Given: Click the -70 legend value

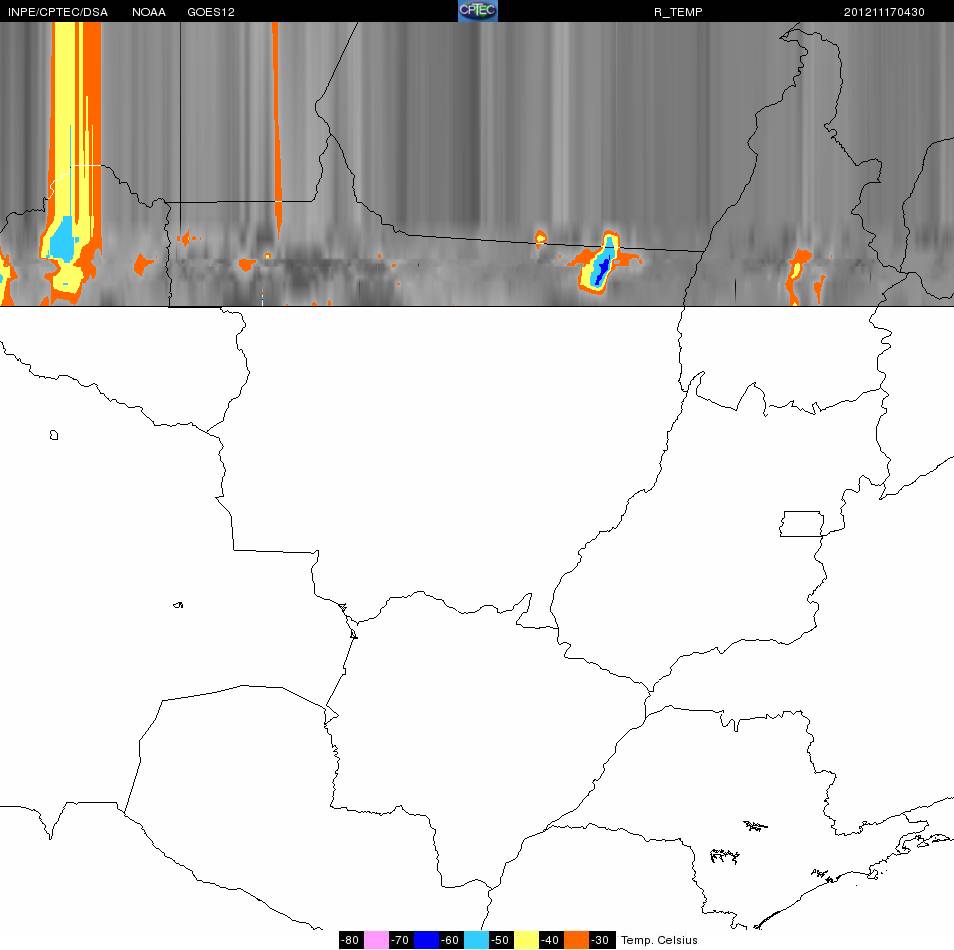Looking at the screenshot, I should point(400,940).
